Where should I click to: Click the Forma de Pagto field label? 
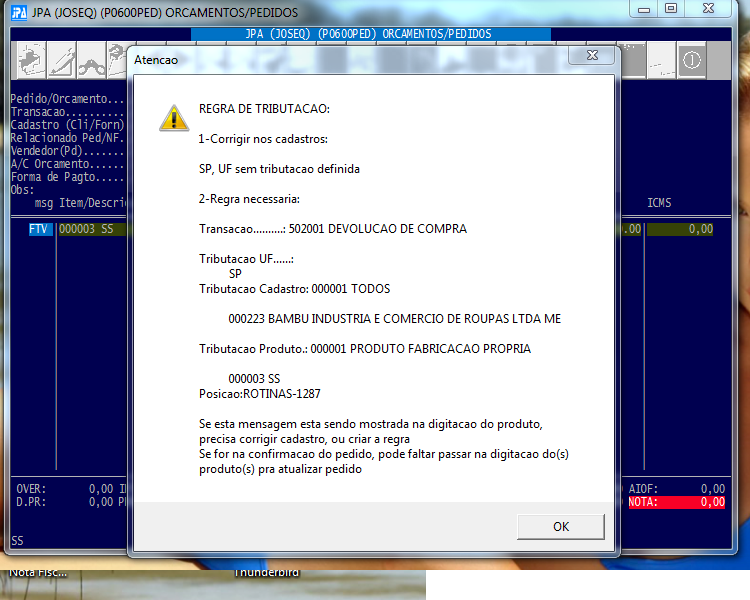pos(67,177)
